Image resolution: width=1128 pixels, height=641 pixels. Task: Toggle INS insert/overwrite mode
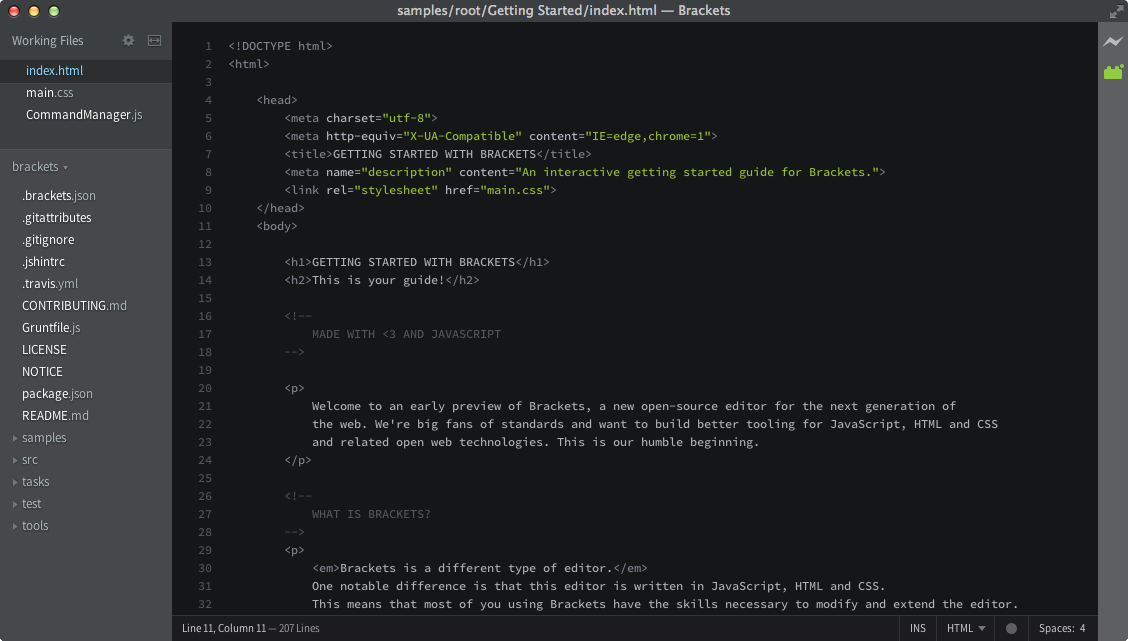pos(918,628)
